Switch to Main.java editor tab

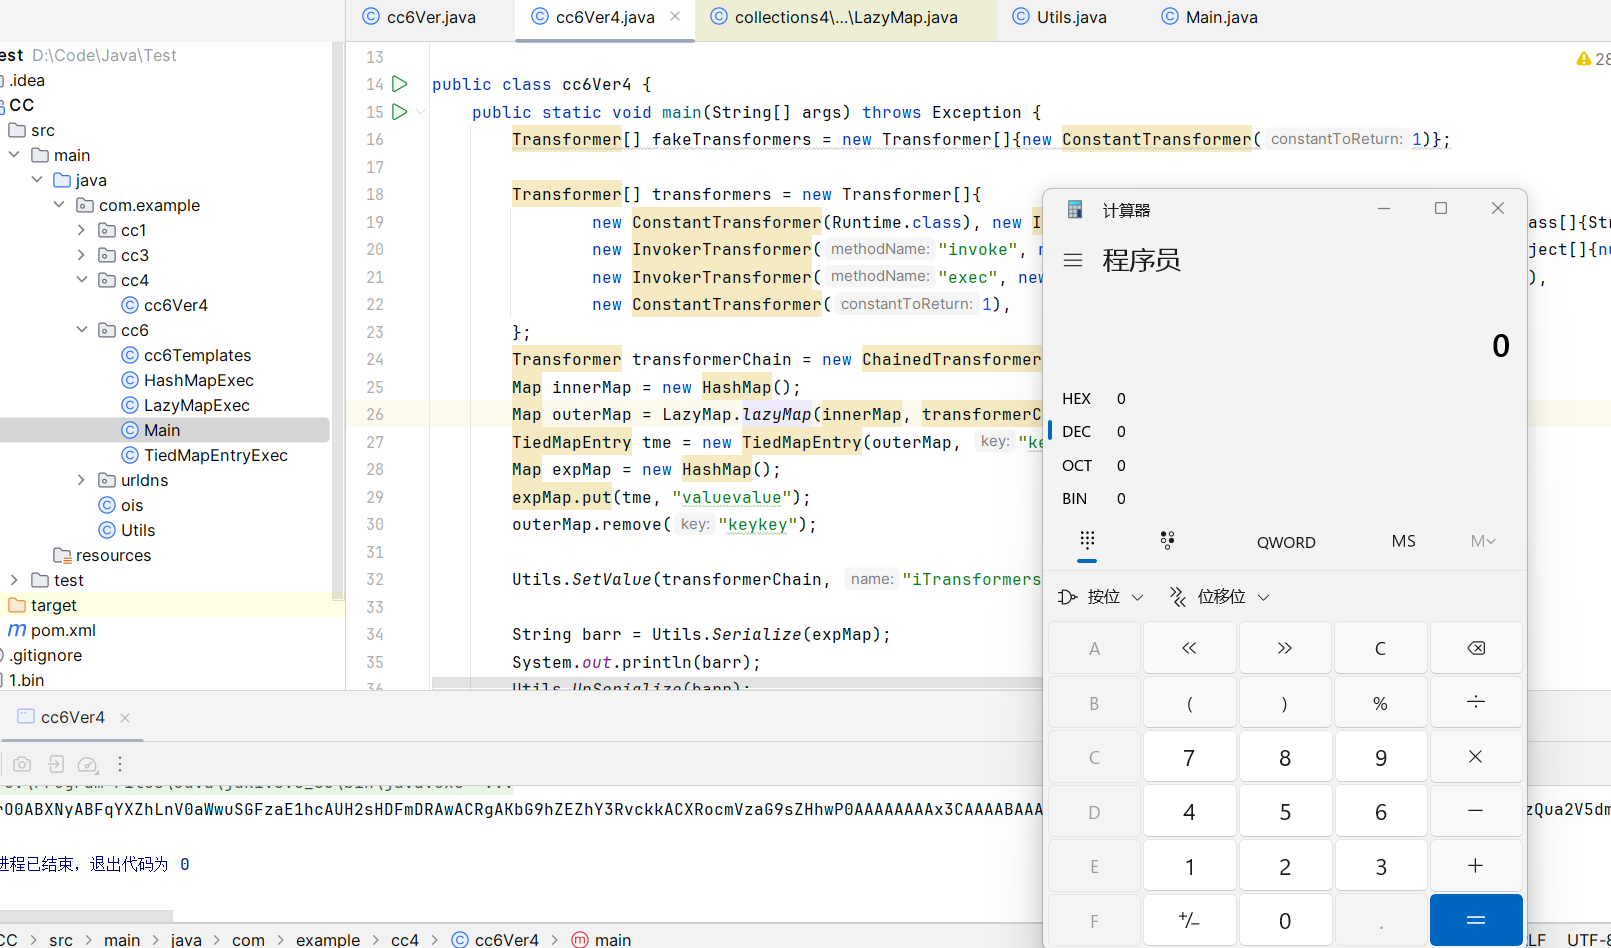point(1210,17)
